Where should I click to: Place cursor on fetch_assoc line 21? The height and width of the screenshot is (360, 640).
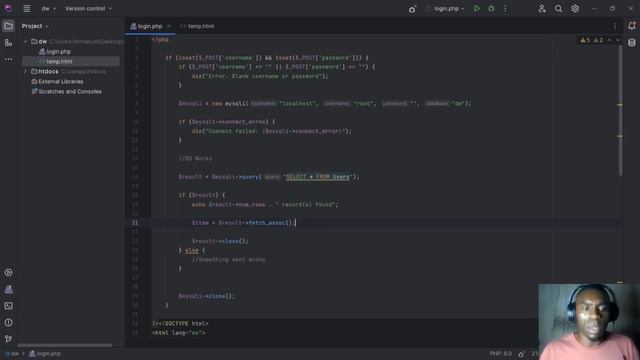(x=243, y=223)
